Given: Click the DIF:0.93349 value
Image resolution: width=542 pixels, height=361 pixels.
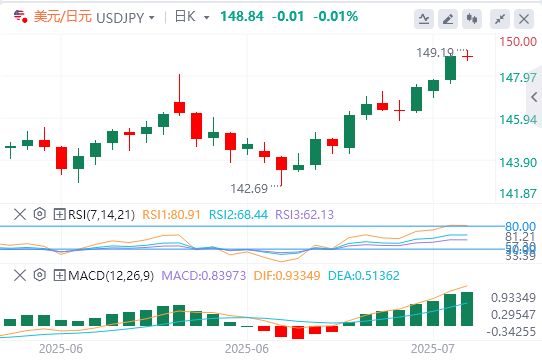Looking at the screenshot, I should 287,276.
